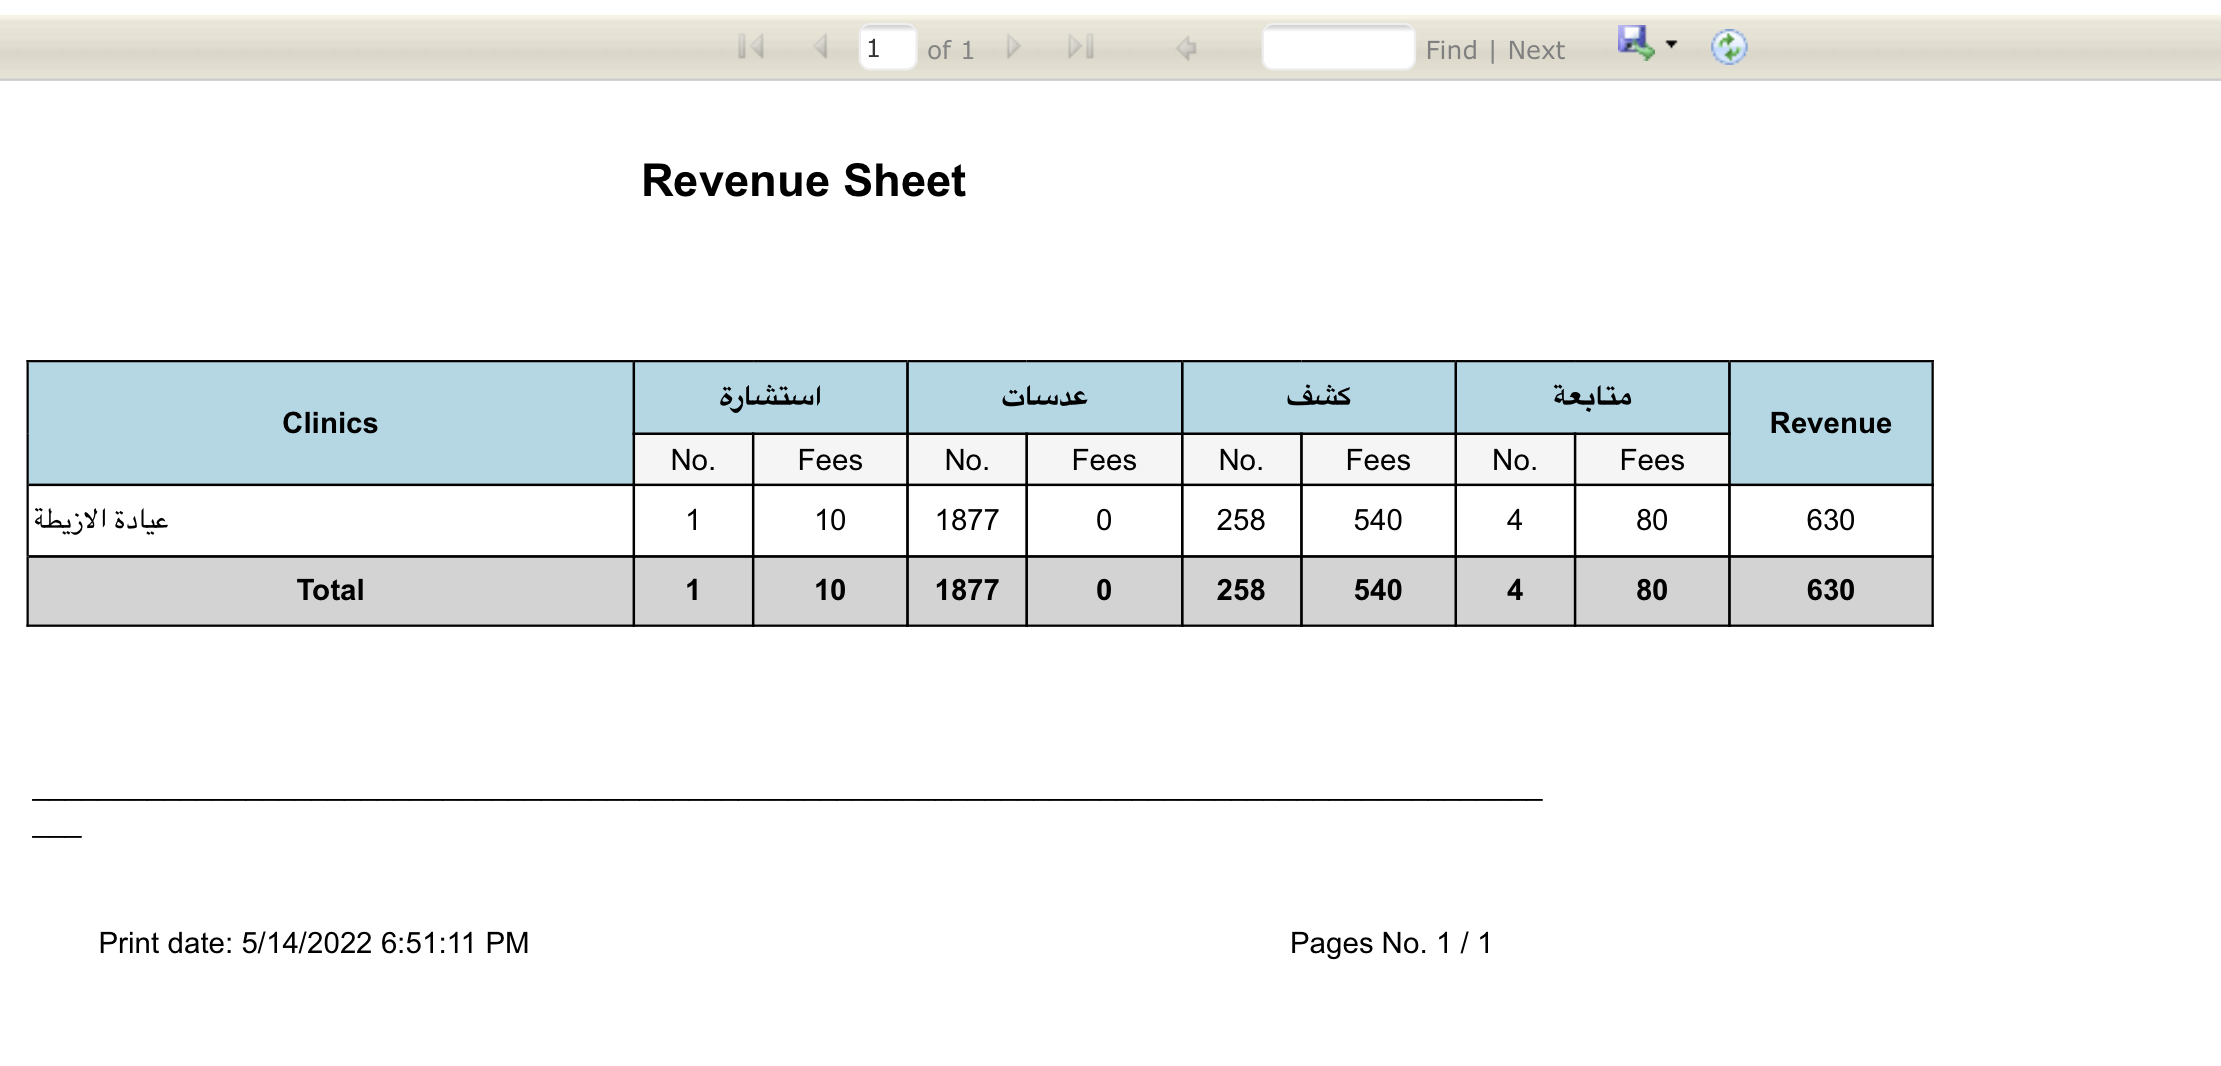Click the Find link
The image size is (2221, 1066).
point(1451,50)
